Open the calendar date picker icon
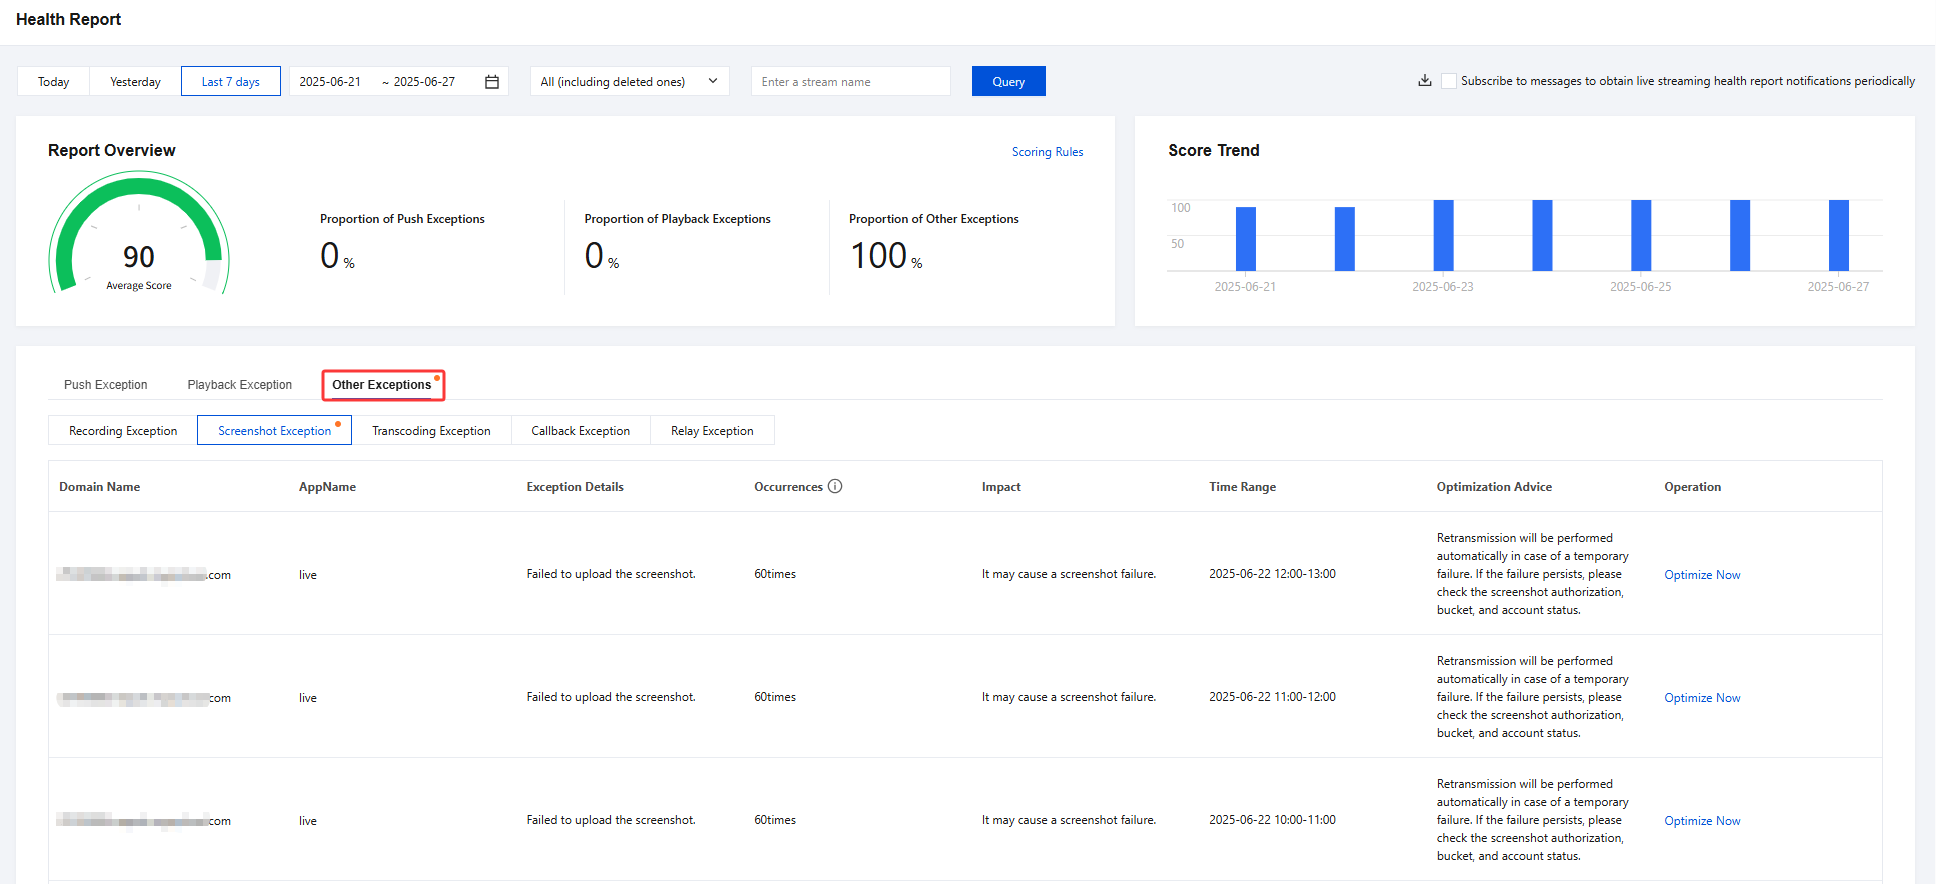 (x=492, y=82)
